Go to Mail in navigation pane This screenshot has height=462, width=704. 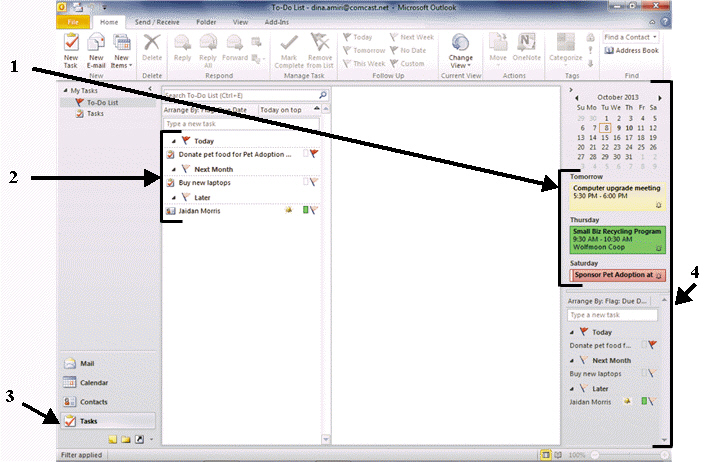(108, 363)
